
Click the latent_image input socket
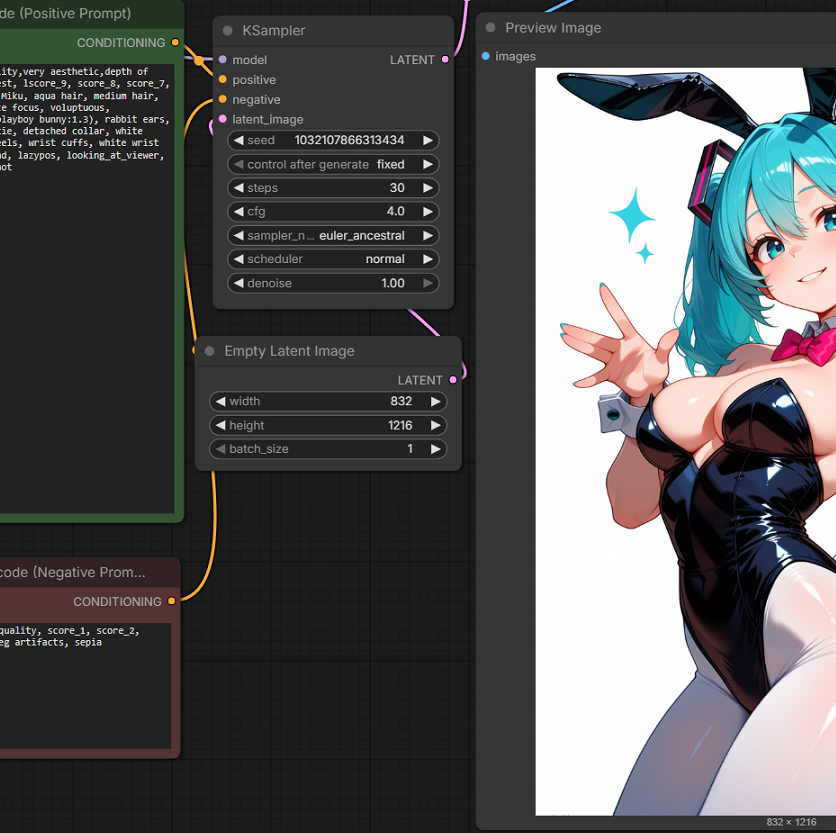pyautogui.click(x=222, y=120)
